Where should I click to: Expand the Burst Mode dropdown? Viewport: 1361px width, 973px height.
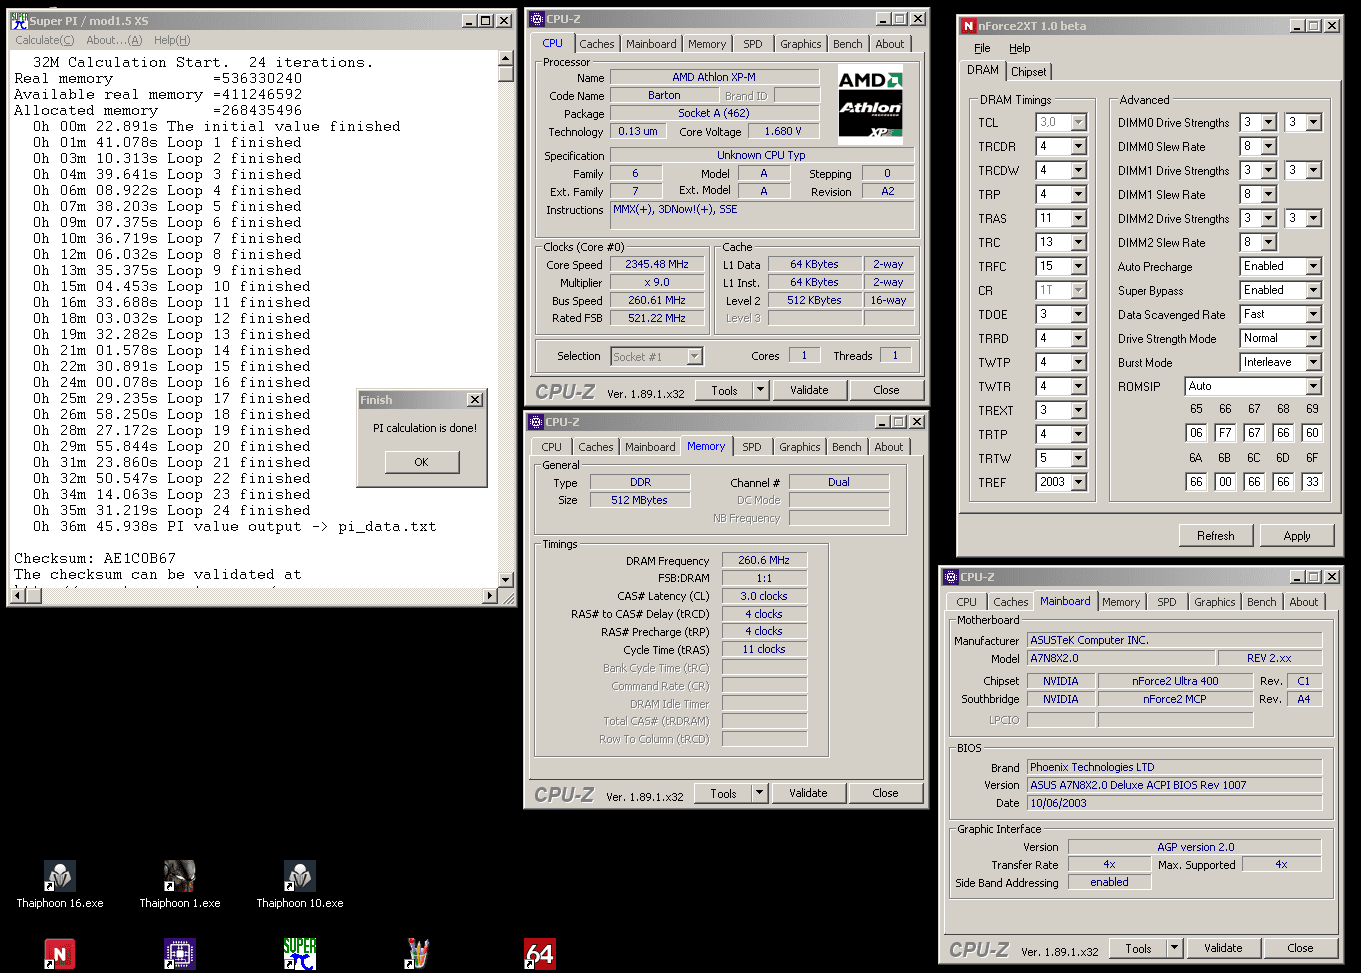point(1314,362)
